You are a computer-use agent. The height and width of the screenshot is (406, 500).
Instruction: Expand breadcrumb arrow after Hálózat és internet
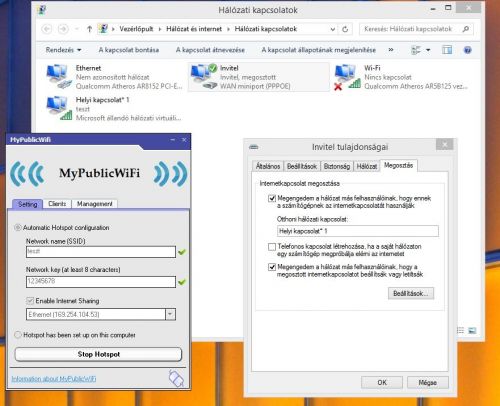pyautogui.click(x=228, y=29)
